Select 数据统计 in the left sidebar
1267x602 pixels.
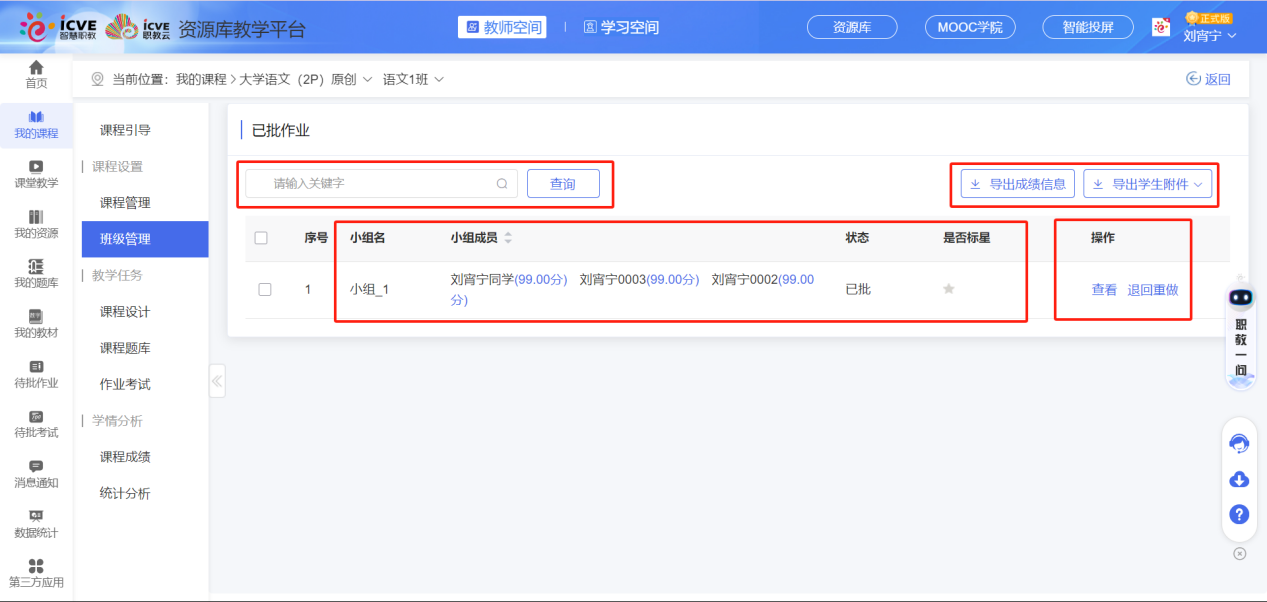point(36,522)
